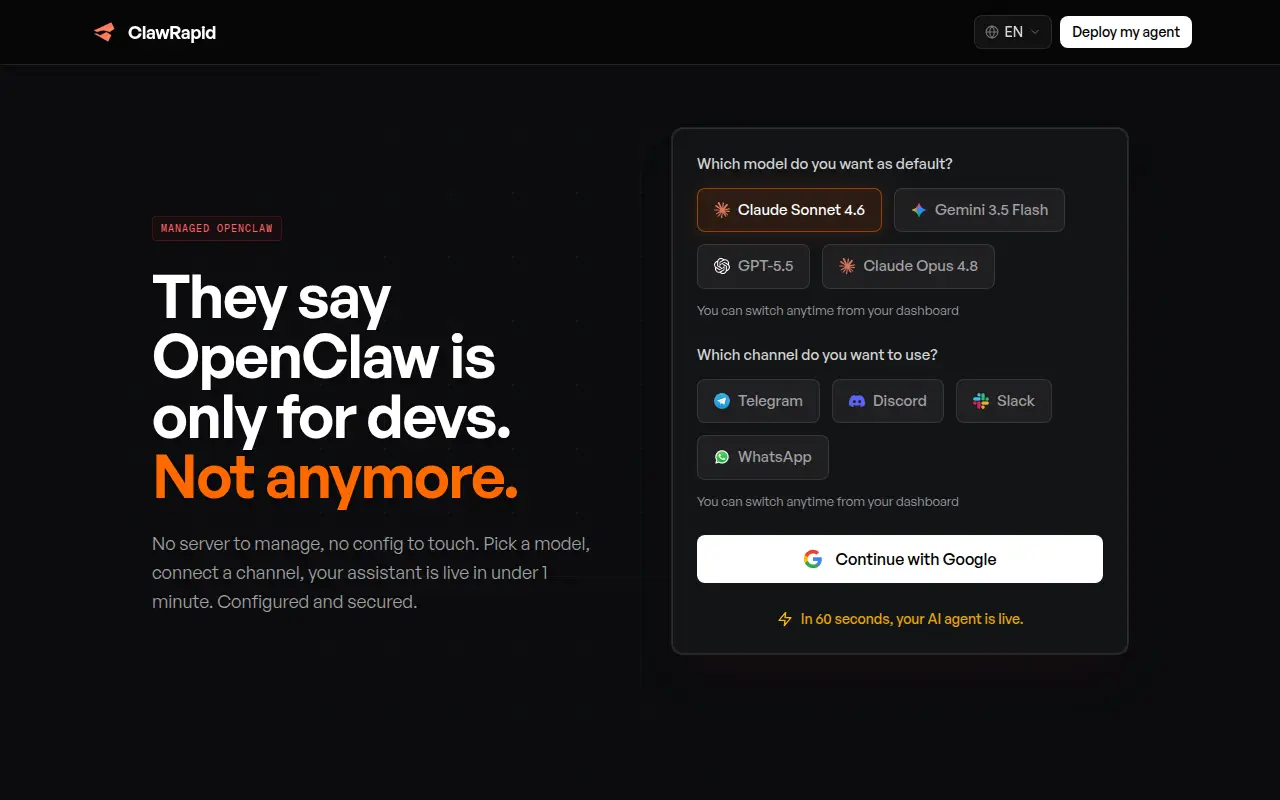
Task: Click Deploy my agent button
Action: pyautogui.click(x=1126, y=32)
